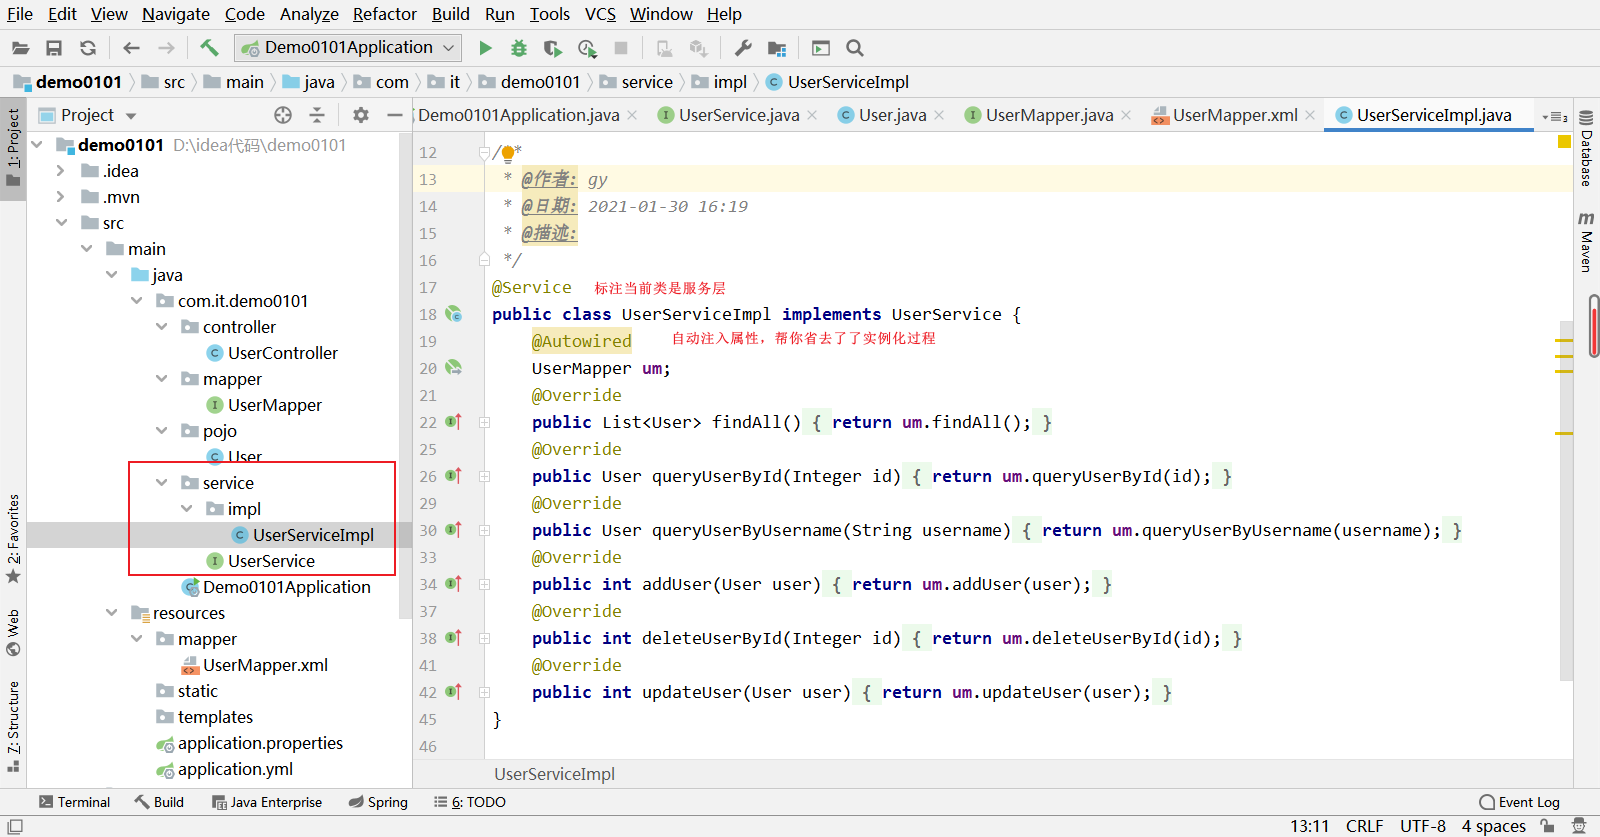Screen dimensions: 1600x837
Task: Open Database tool window on right edge
Action: 1586,148
